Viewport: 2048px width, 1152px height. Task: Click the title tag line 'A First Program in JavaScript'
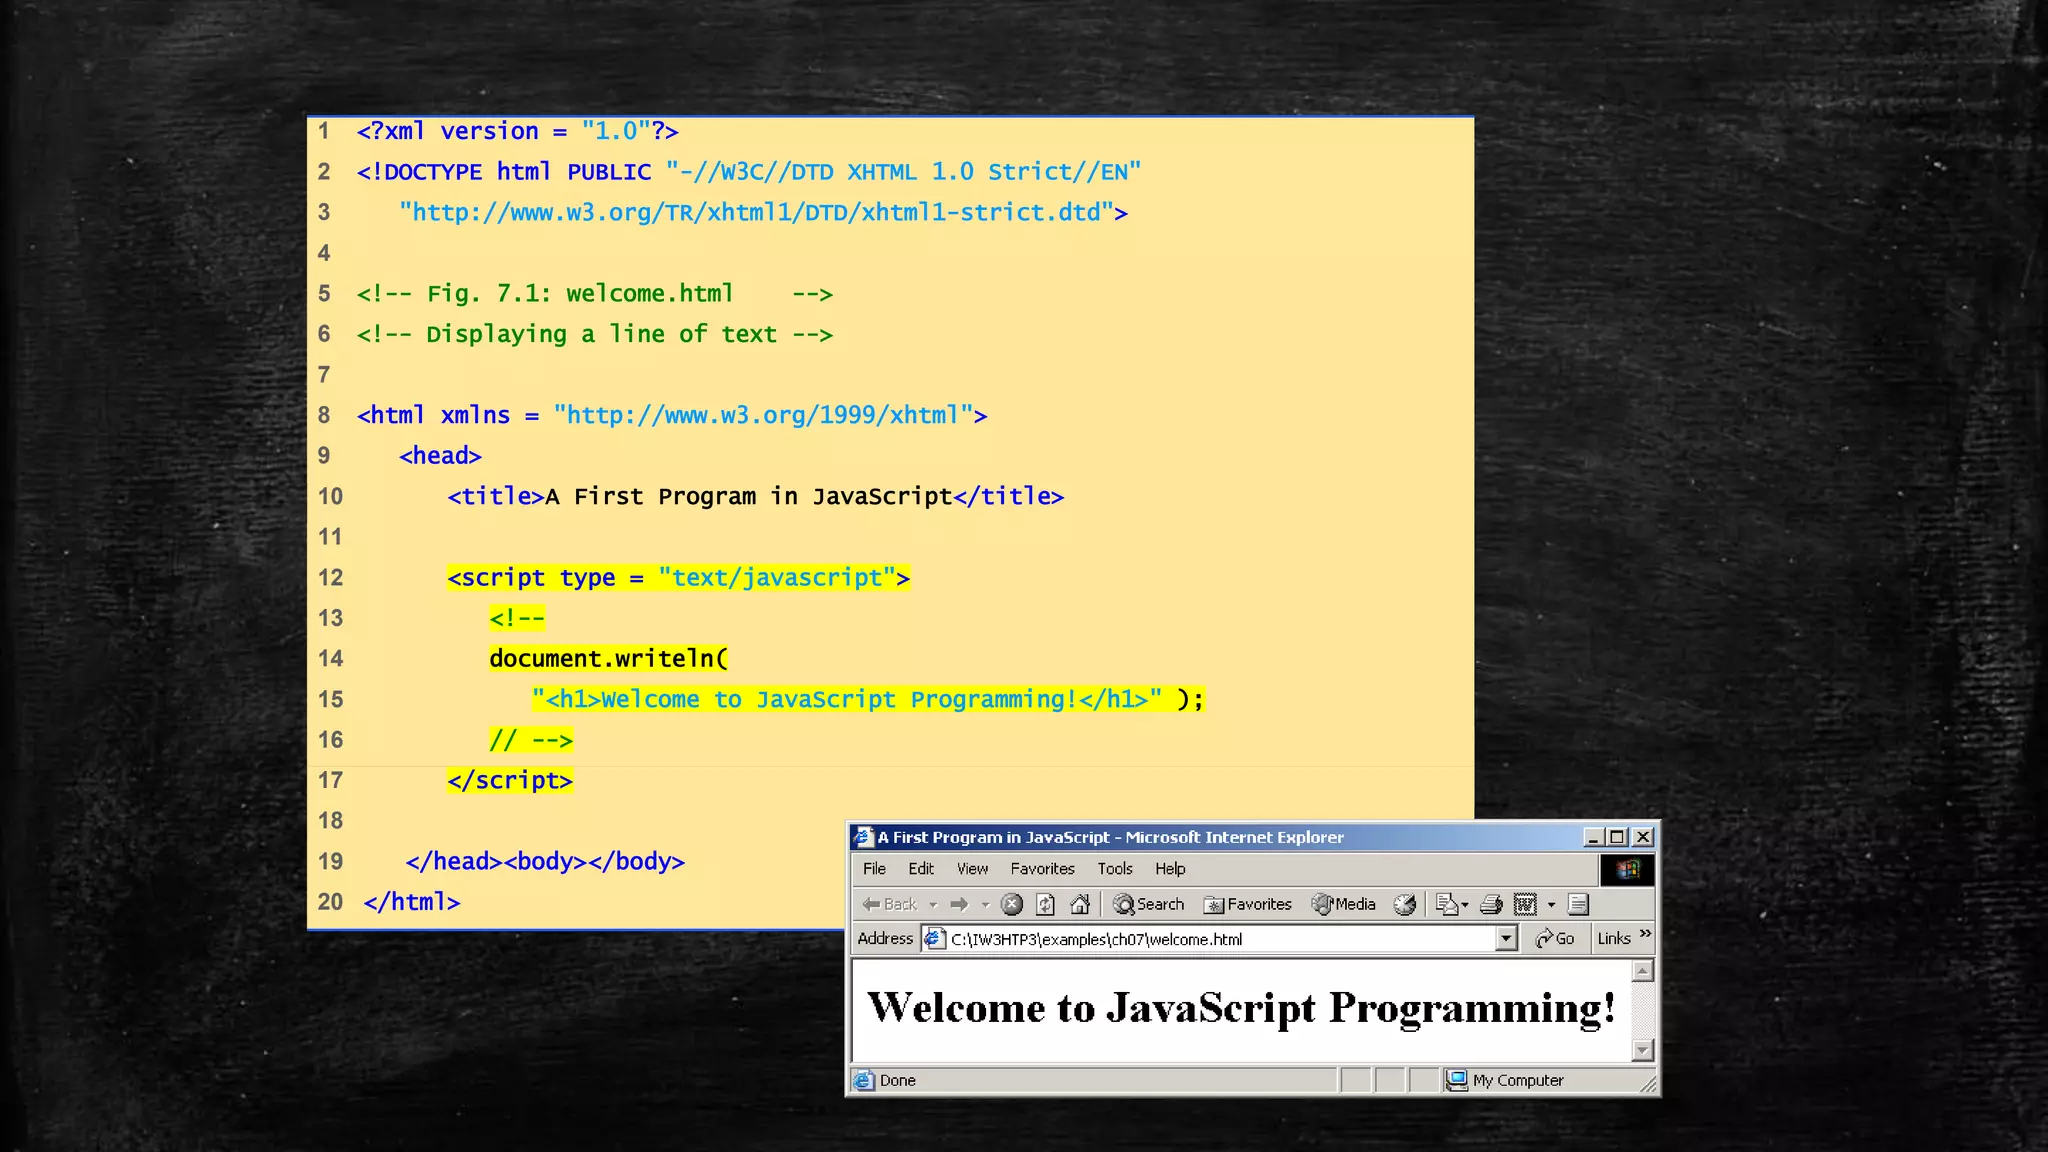click(x=756, y=496)
